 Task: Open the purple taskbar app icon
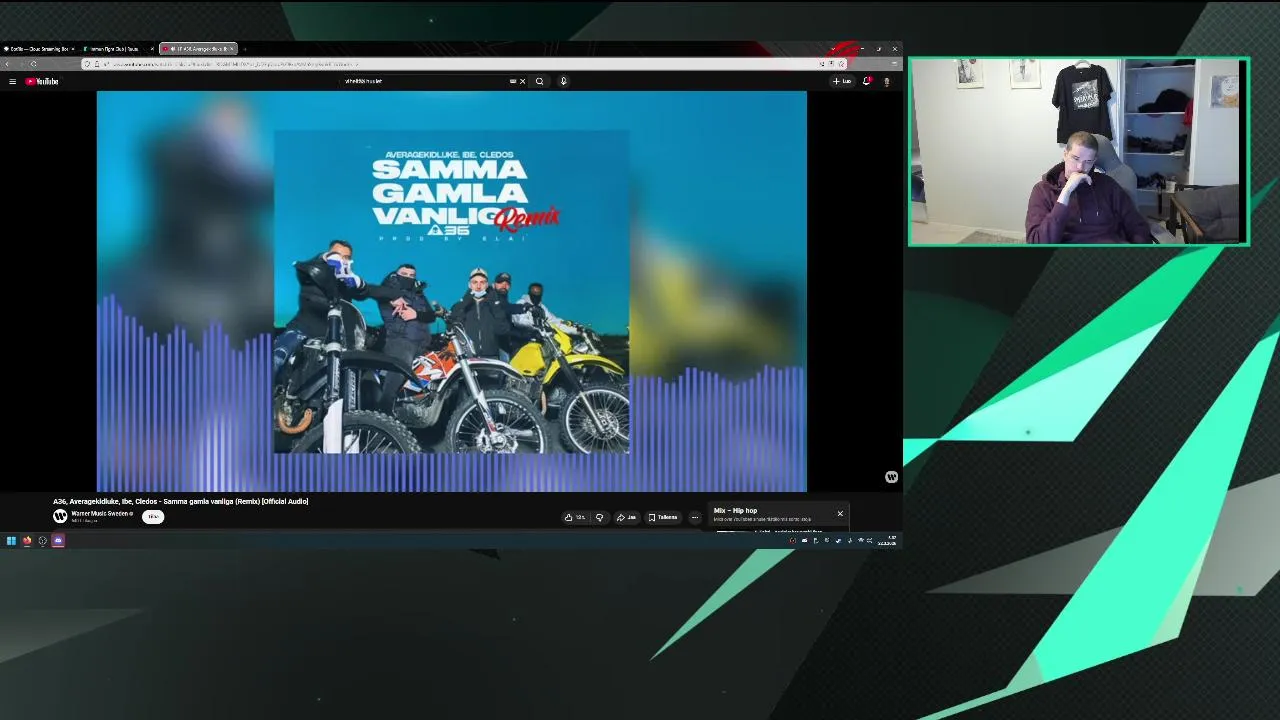[58, 541]
